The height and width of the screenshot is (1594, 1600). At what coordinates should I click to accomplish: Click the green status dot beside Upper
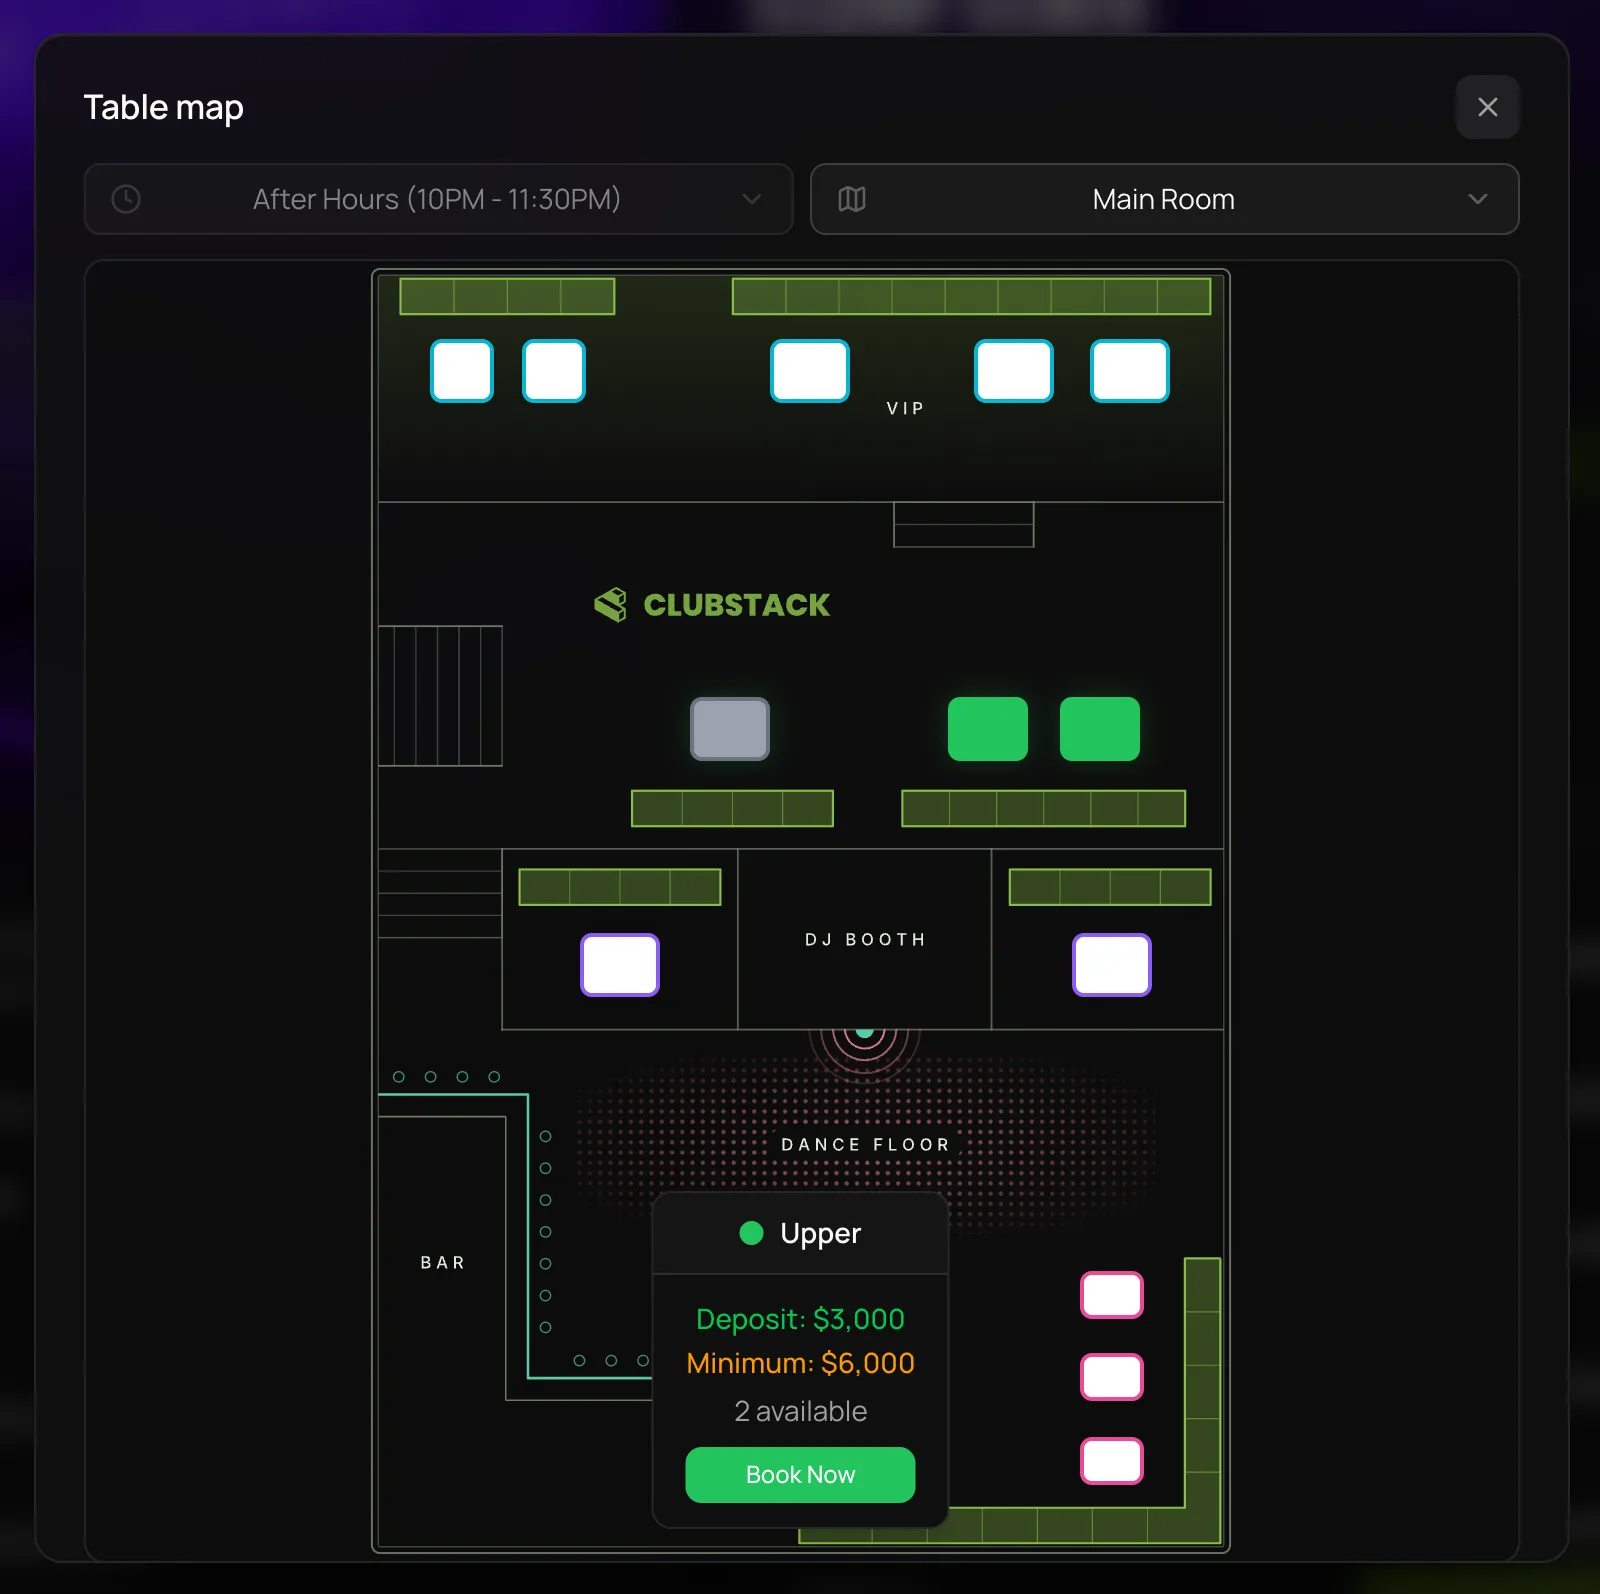coord(751,1233)
